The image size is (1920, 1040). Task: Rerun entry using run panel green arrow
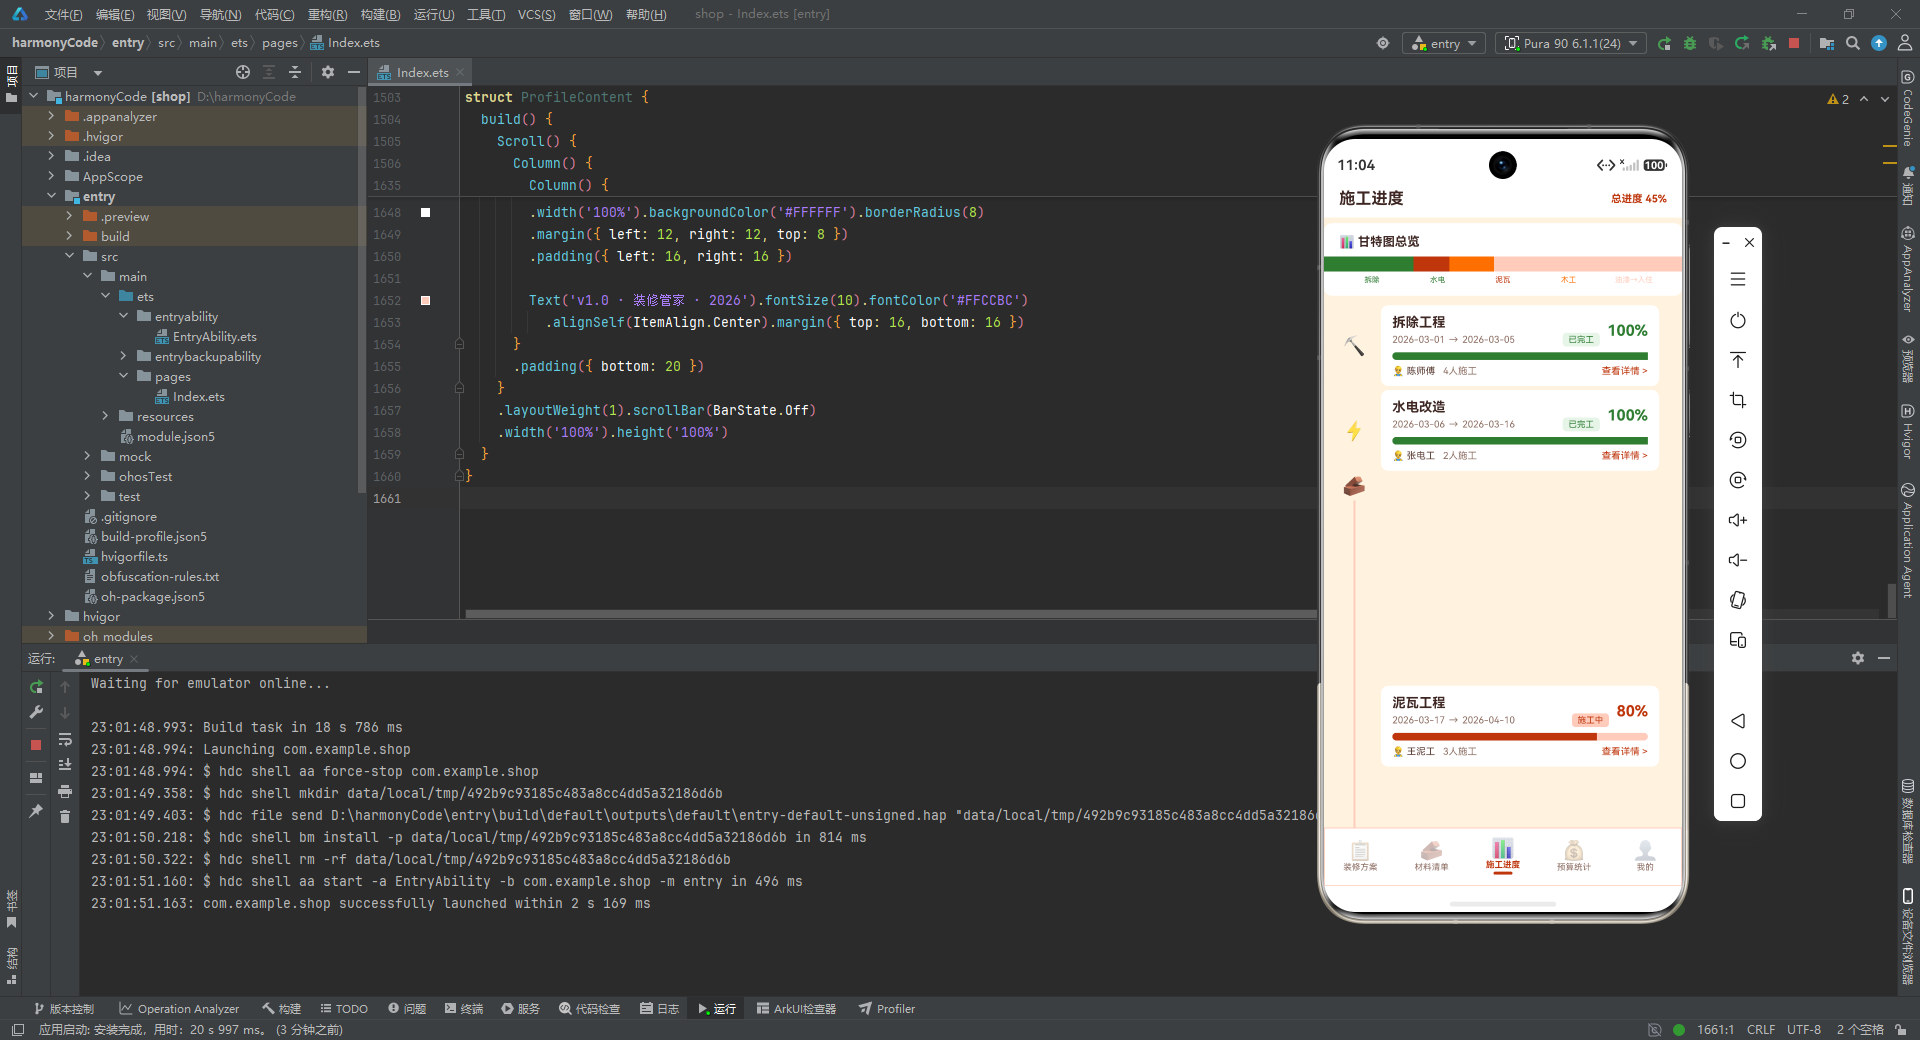tap(36, 687)
